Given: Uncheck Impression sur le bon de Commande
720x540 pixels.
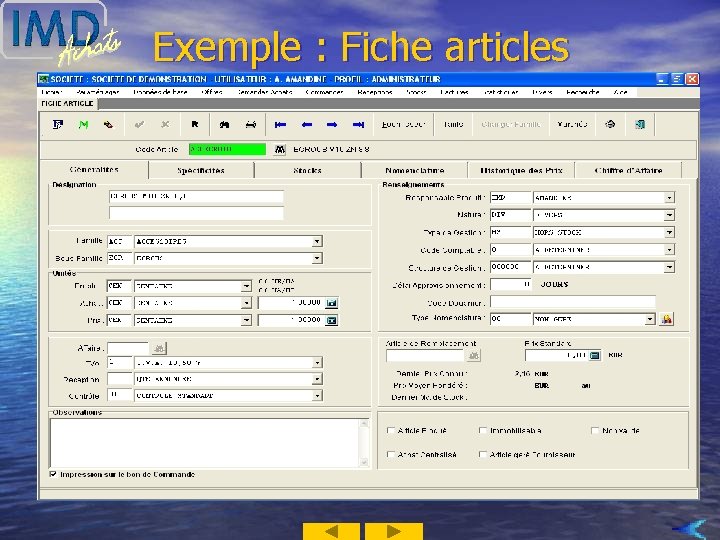Looking at the screenshot, I should coord(53,474).
